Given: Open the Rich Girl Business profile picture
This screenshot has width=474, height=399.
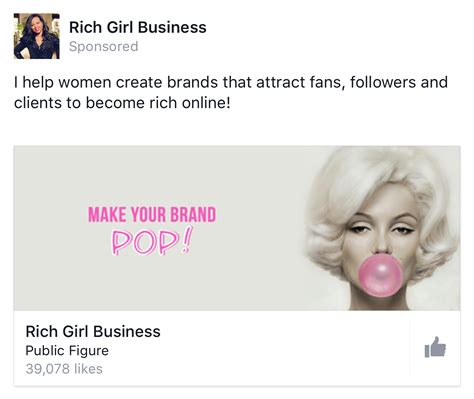Looking at the screenshot, I should tap(37, 36).
